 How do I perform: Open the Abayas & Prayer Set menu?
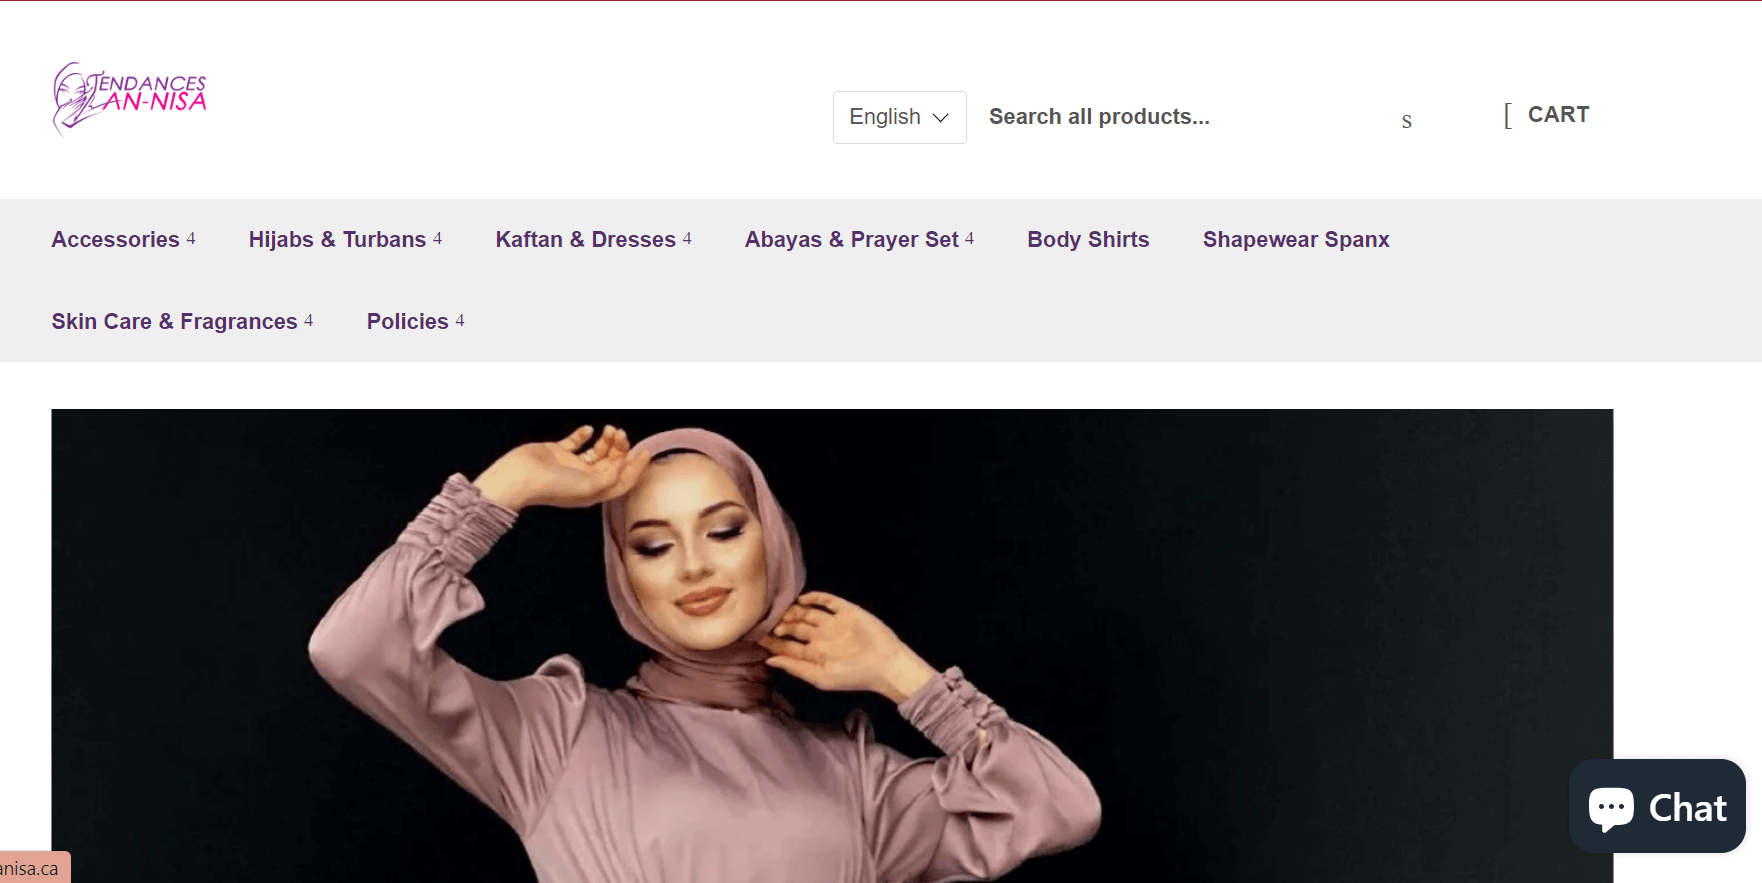[x=852, y=240]
